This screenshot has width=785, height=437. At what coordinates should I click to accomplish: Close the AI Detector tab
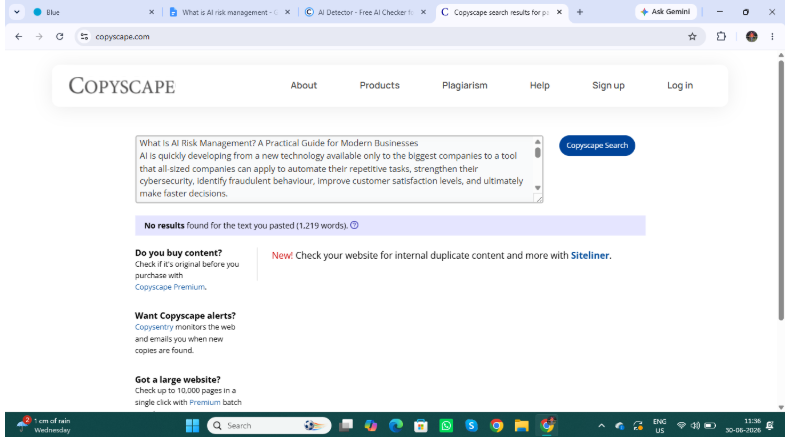click(424, 12)
